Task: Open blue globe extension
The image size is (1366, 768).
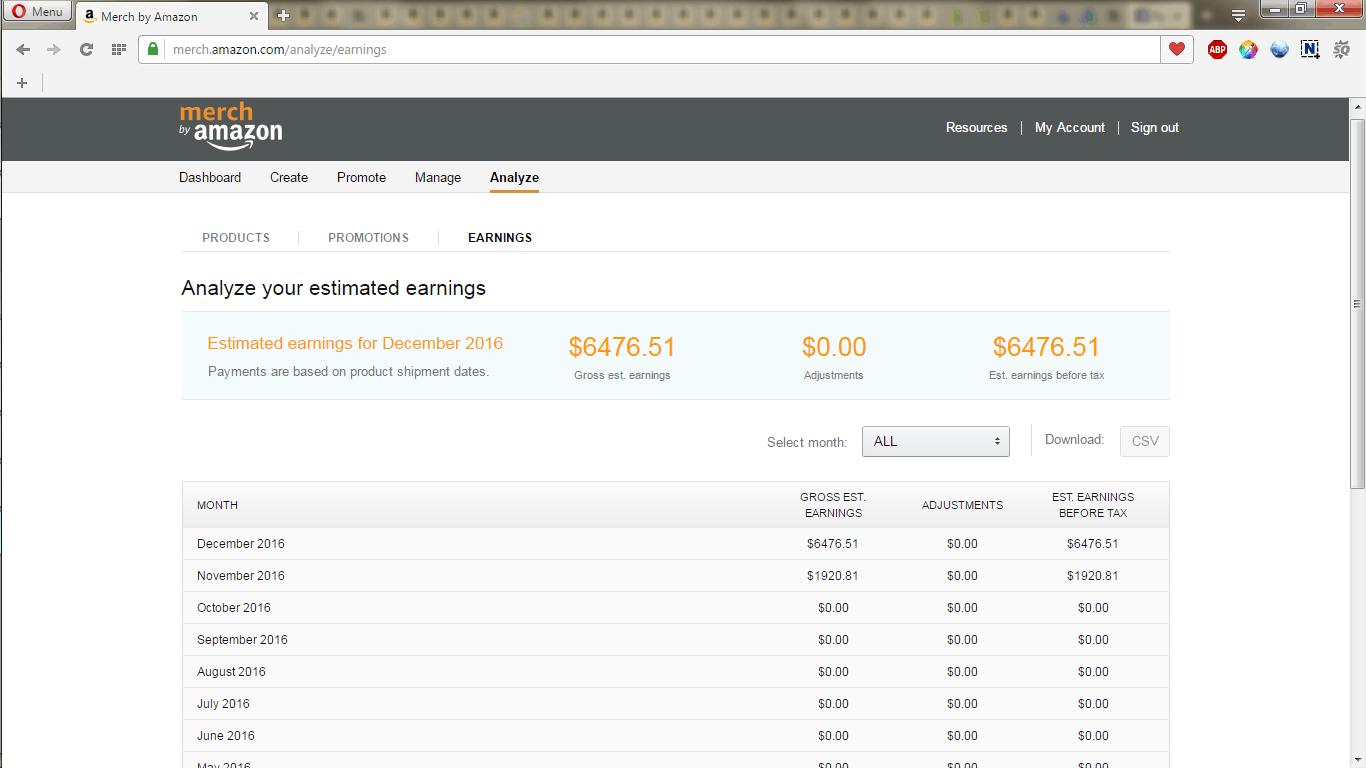Action: click(1279, 49)
